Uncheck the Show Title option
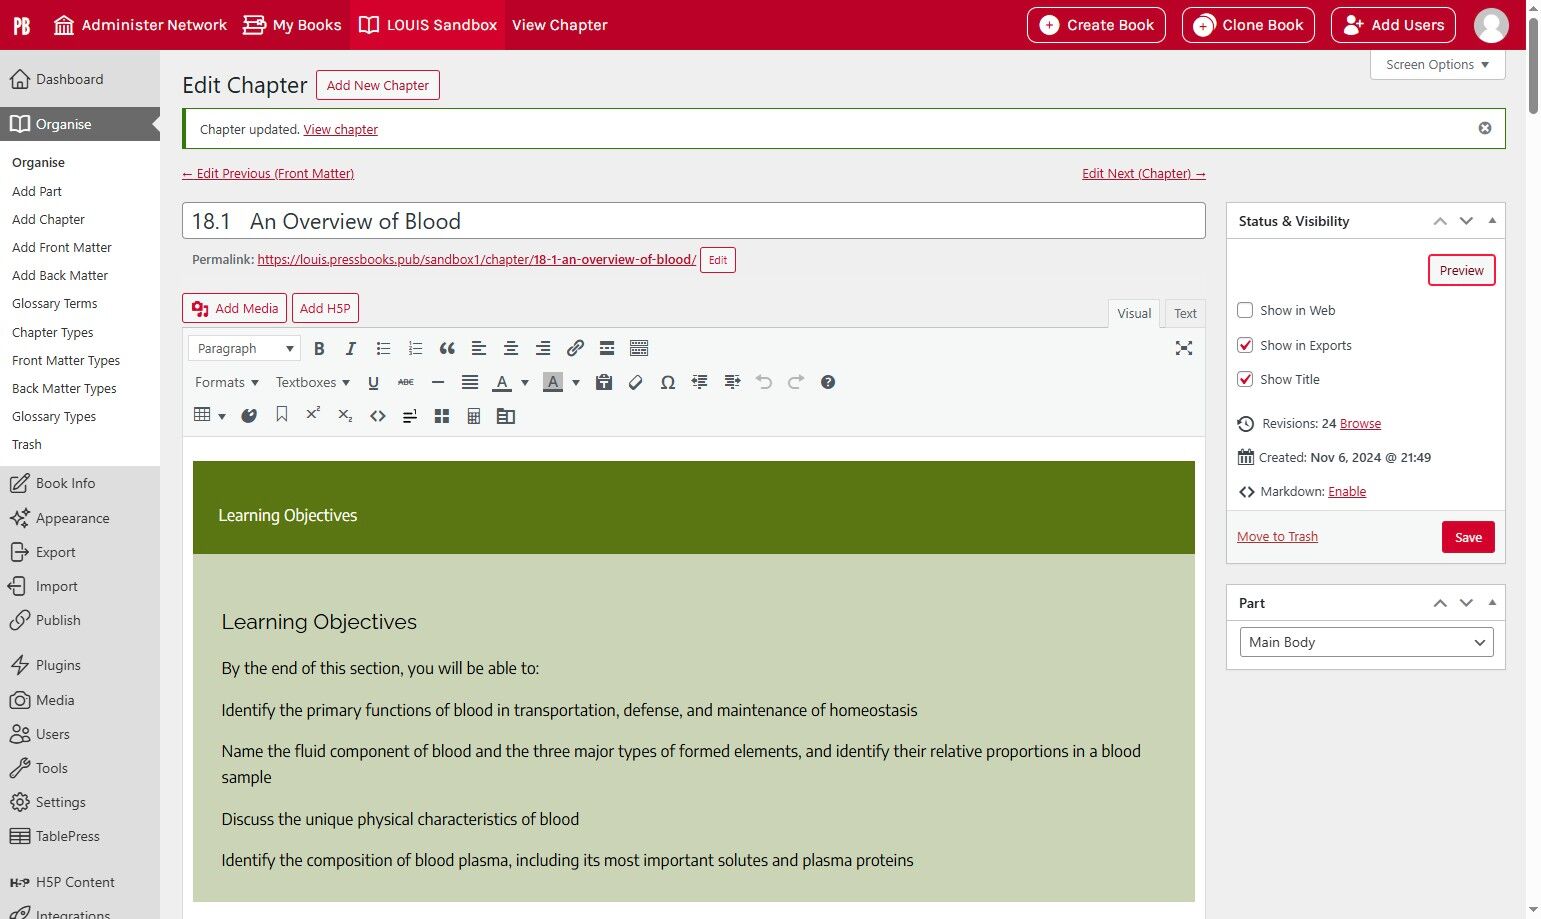Viewport: 1541px width, 919px height. tap(1245, 379)
